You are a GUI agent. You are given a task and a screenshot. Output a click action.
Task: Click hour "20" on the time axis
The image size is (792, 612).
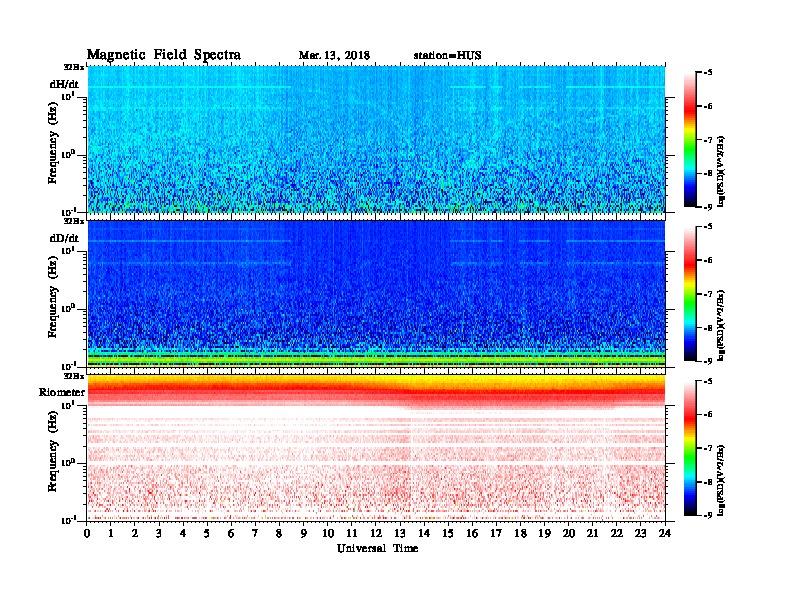pyautogui.click(x=568, y=533)
